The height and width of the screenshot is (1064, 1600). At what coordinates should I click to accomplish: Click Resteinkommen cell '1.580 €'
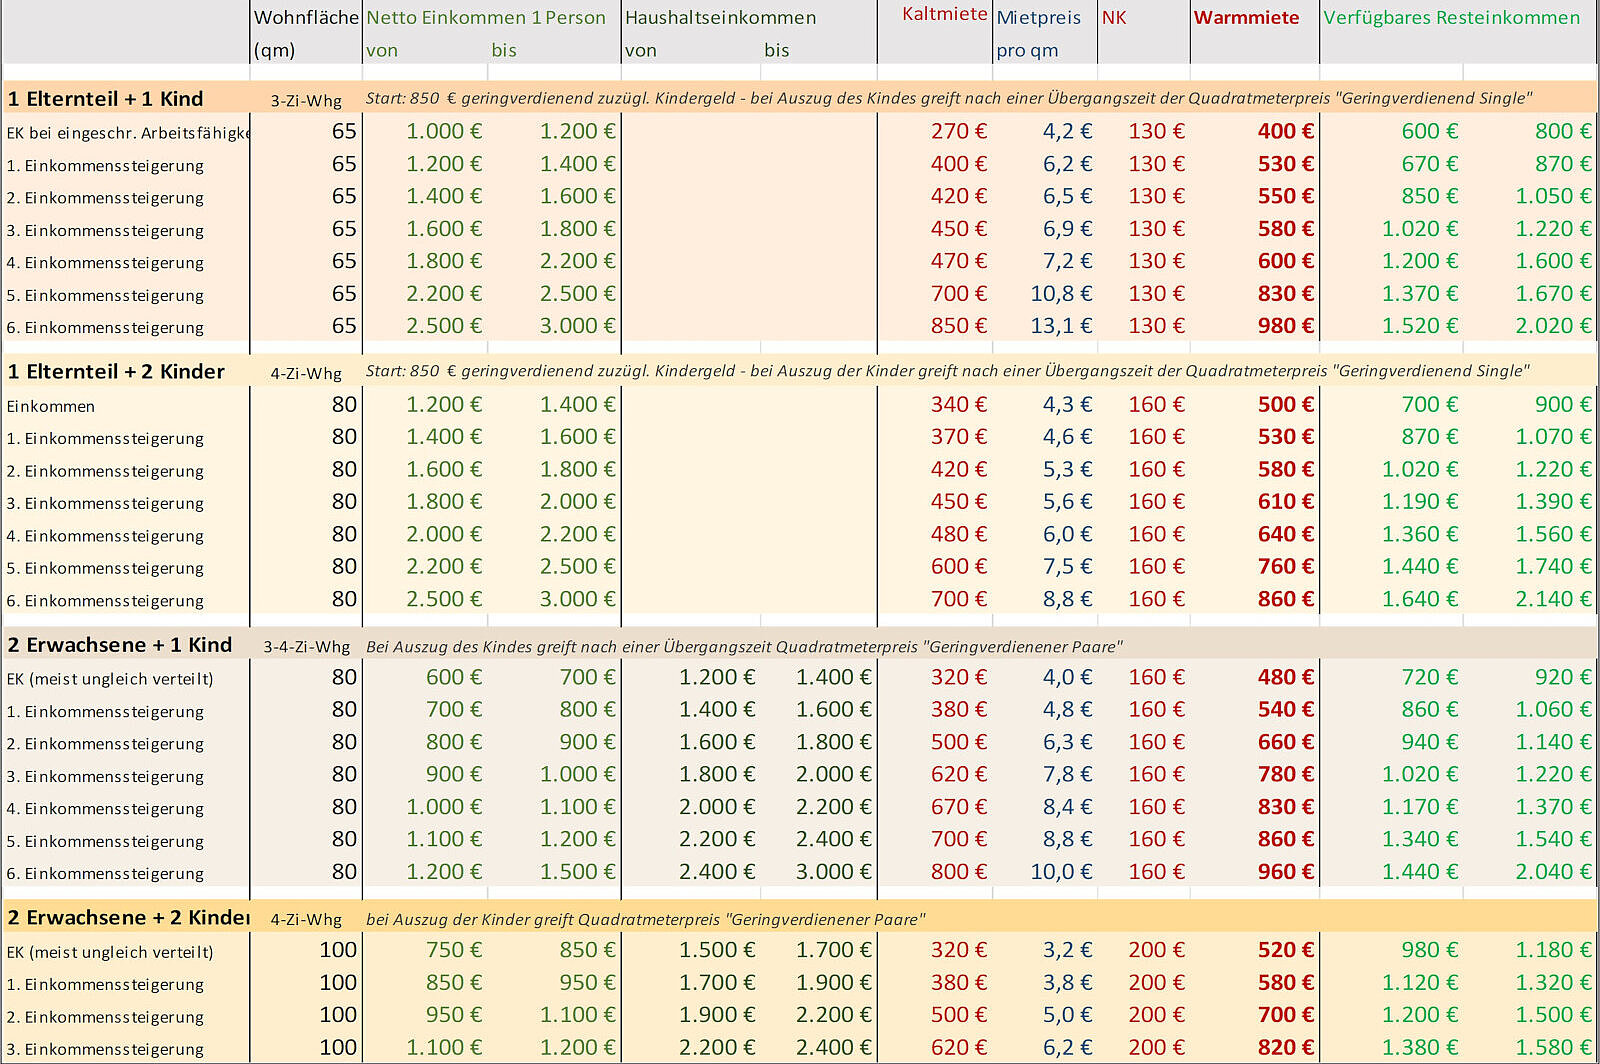[x=1553, y=1047]
